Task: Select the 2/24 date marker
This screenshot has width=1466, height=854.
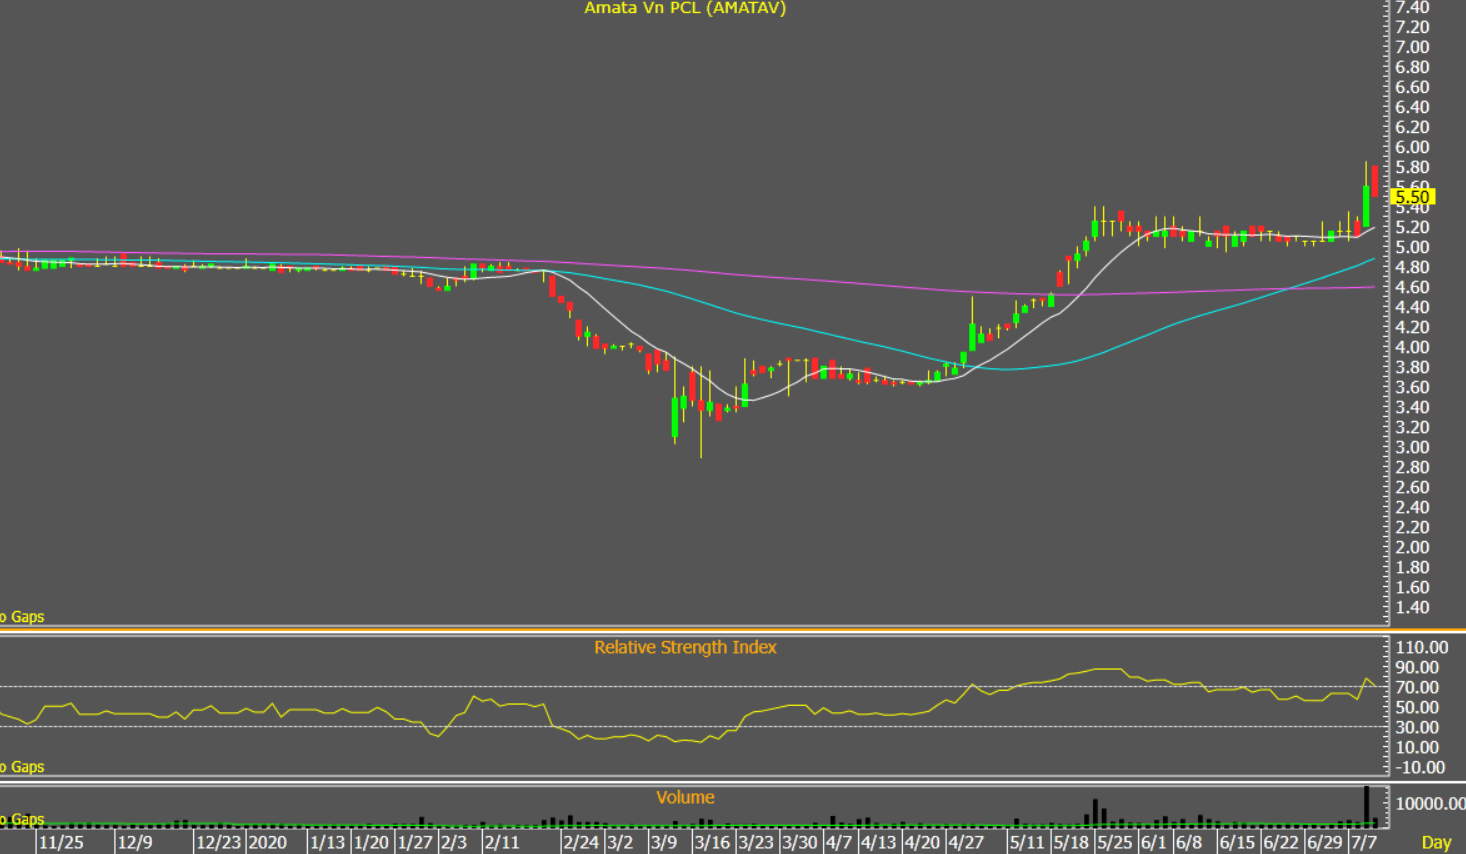Action: pyautogui.click(x=581, y=842)
